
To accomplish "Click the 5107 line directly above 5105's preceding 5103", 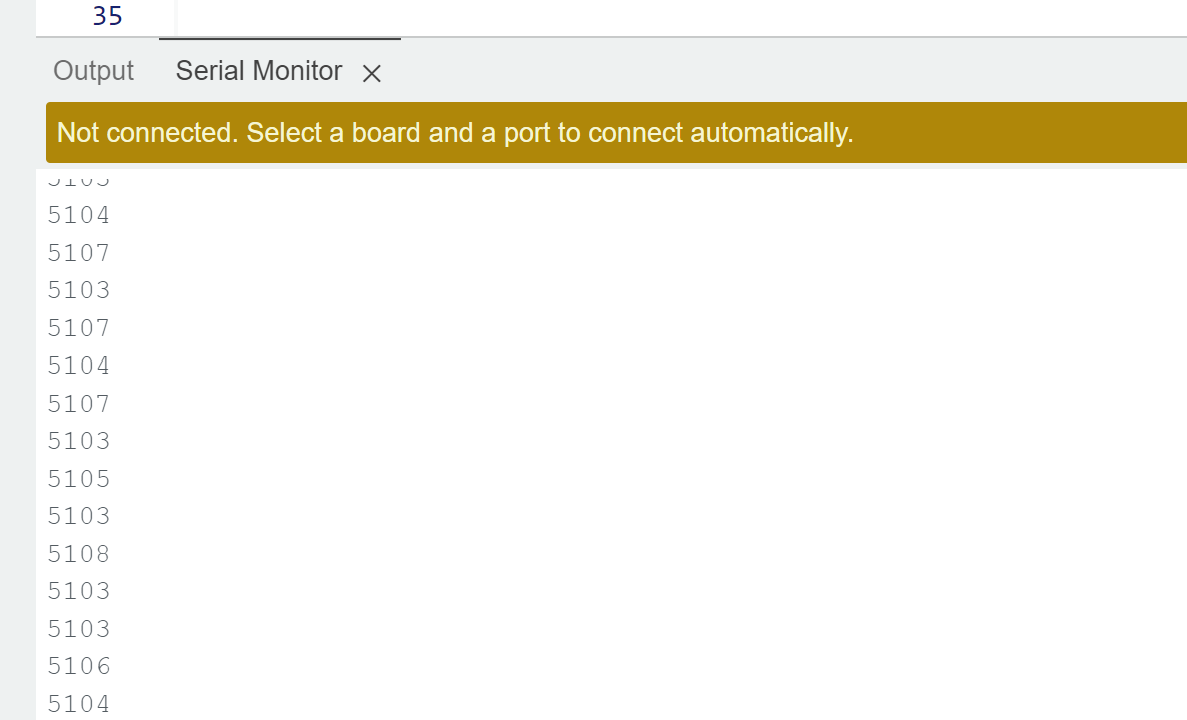I will [79, 404].
